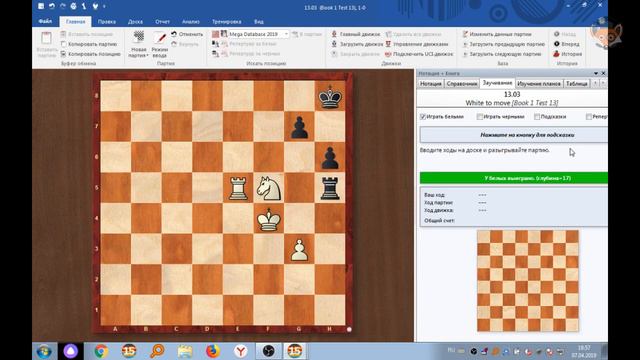This screenshot has height=360, width=640.
Task: Open the File Explorer folder in taskbar
Action: (185, 351)
